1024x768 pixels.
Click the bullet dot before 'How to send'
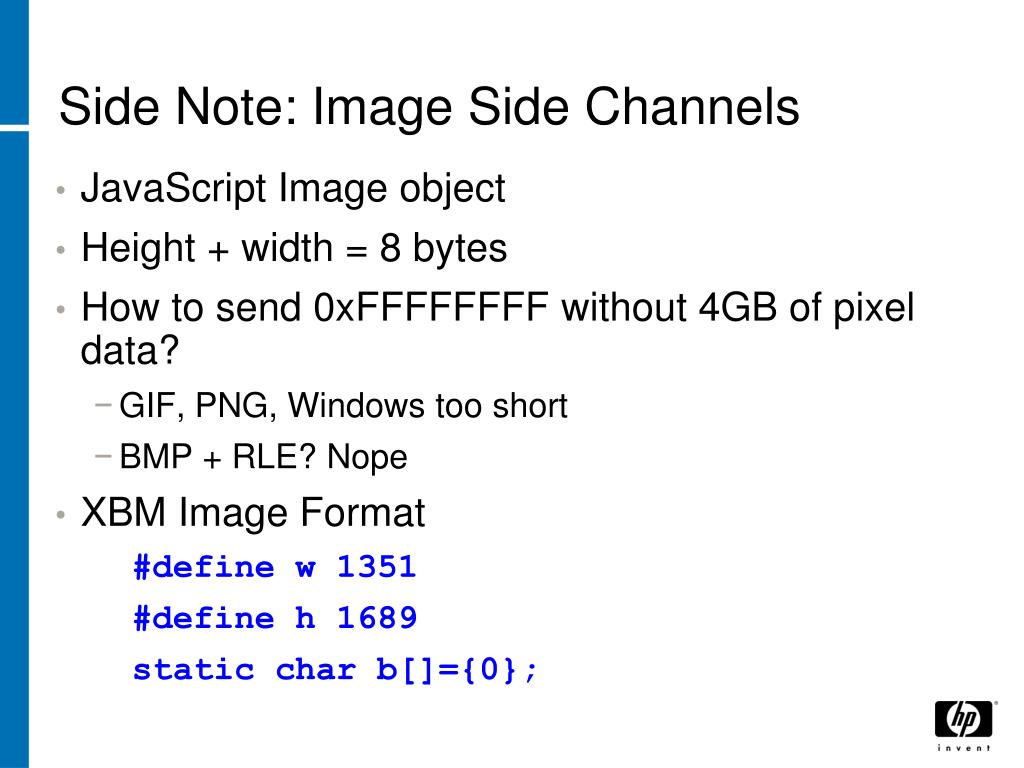click(x=61, y=309)
